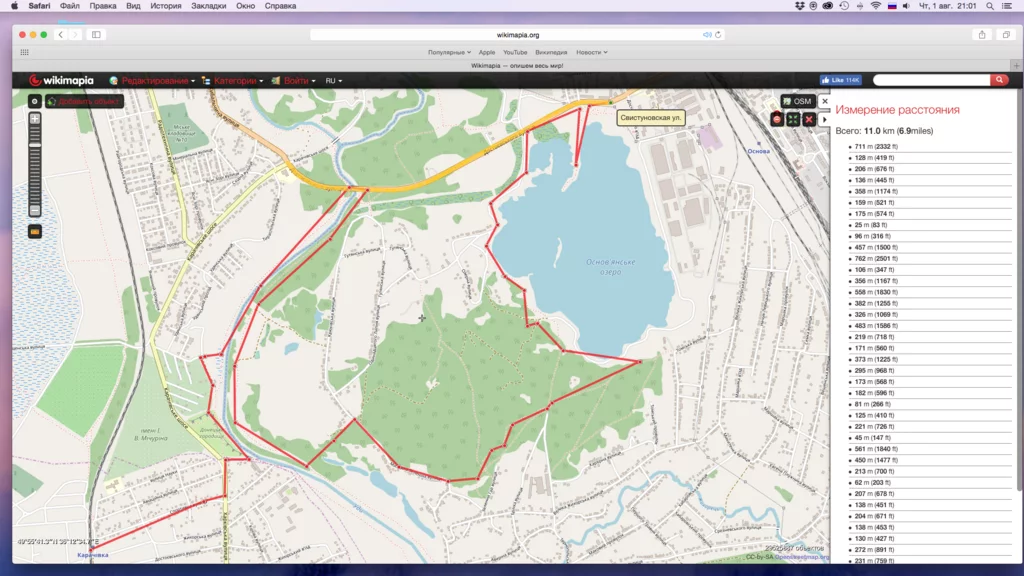
Task: Go back with Safari back arrow
Action: pos(61,35)
